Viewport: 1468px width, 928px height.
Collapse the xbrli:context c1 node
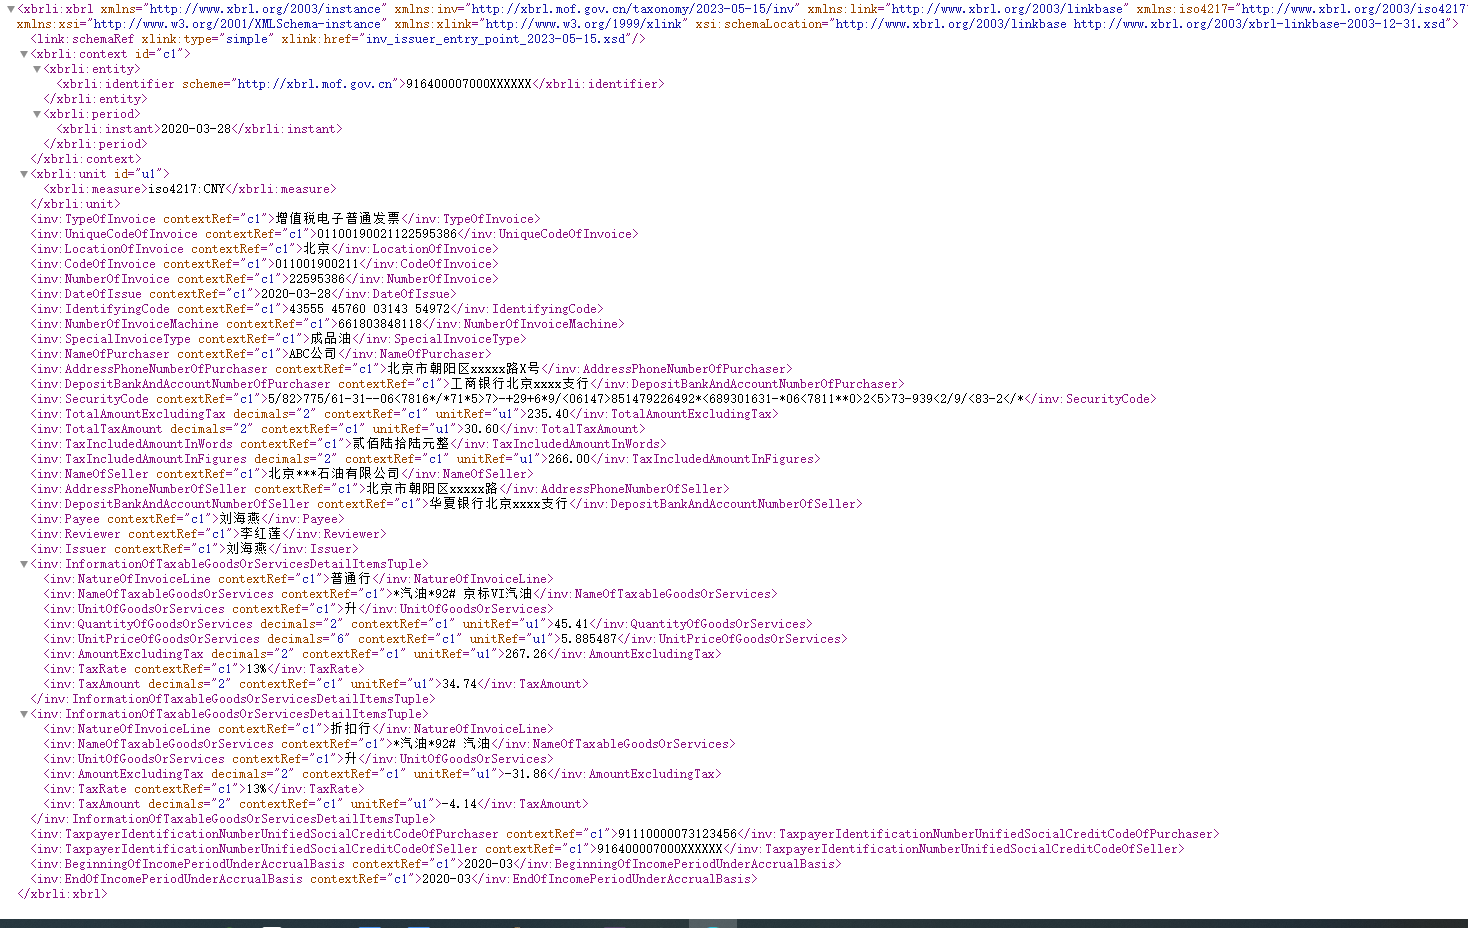tap(24, 54)
